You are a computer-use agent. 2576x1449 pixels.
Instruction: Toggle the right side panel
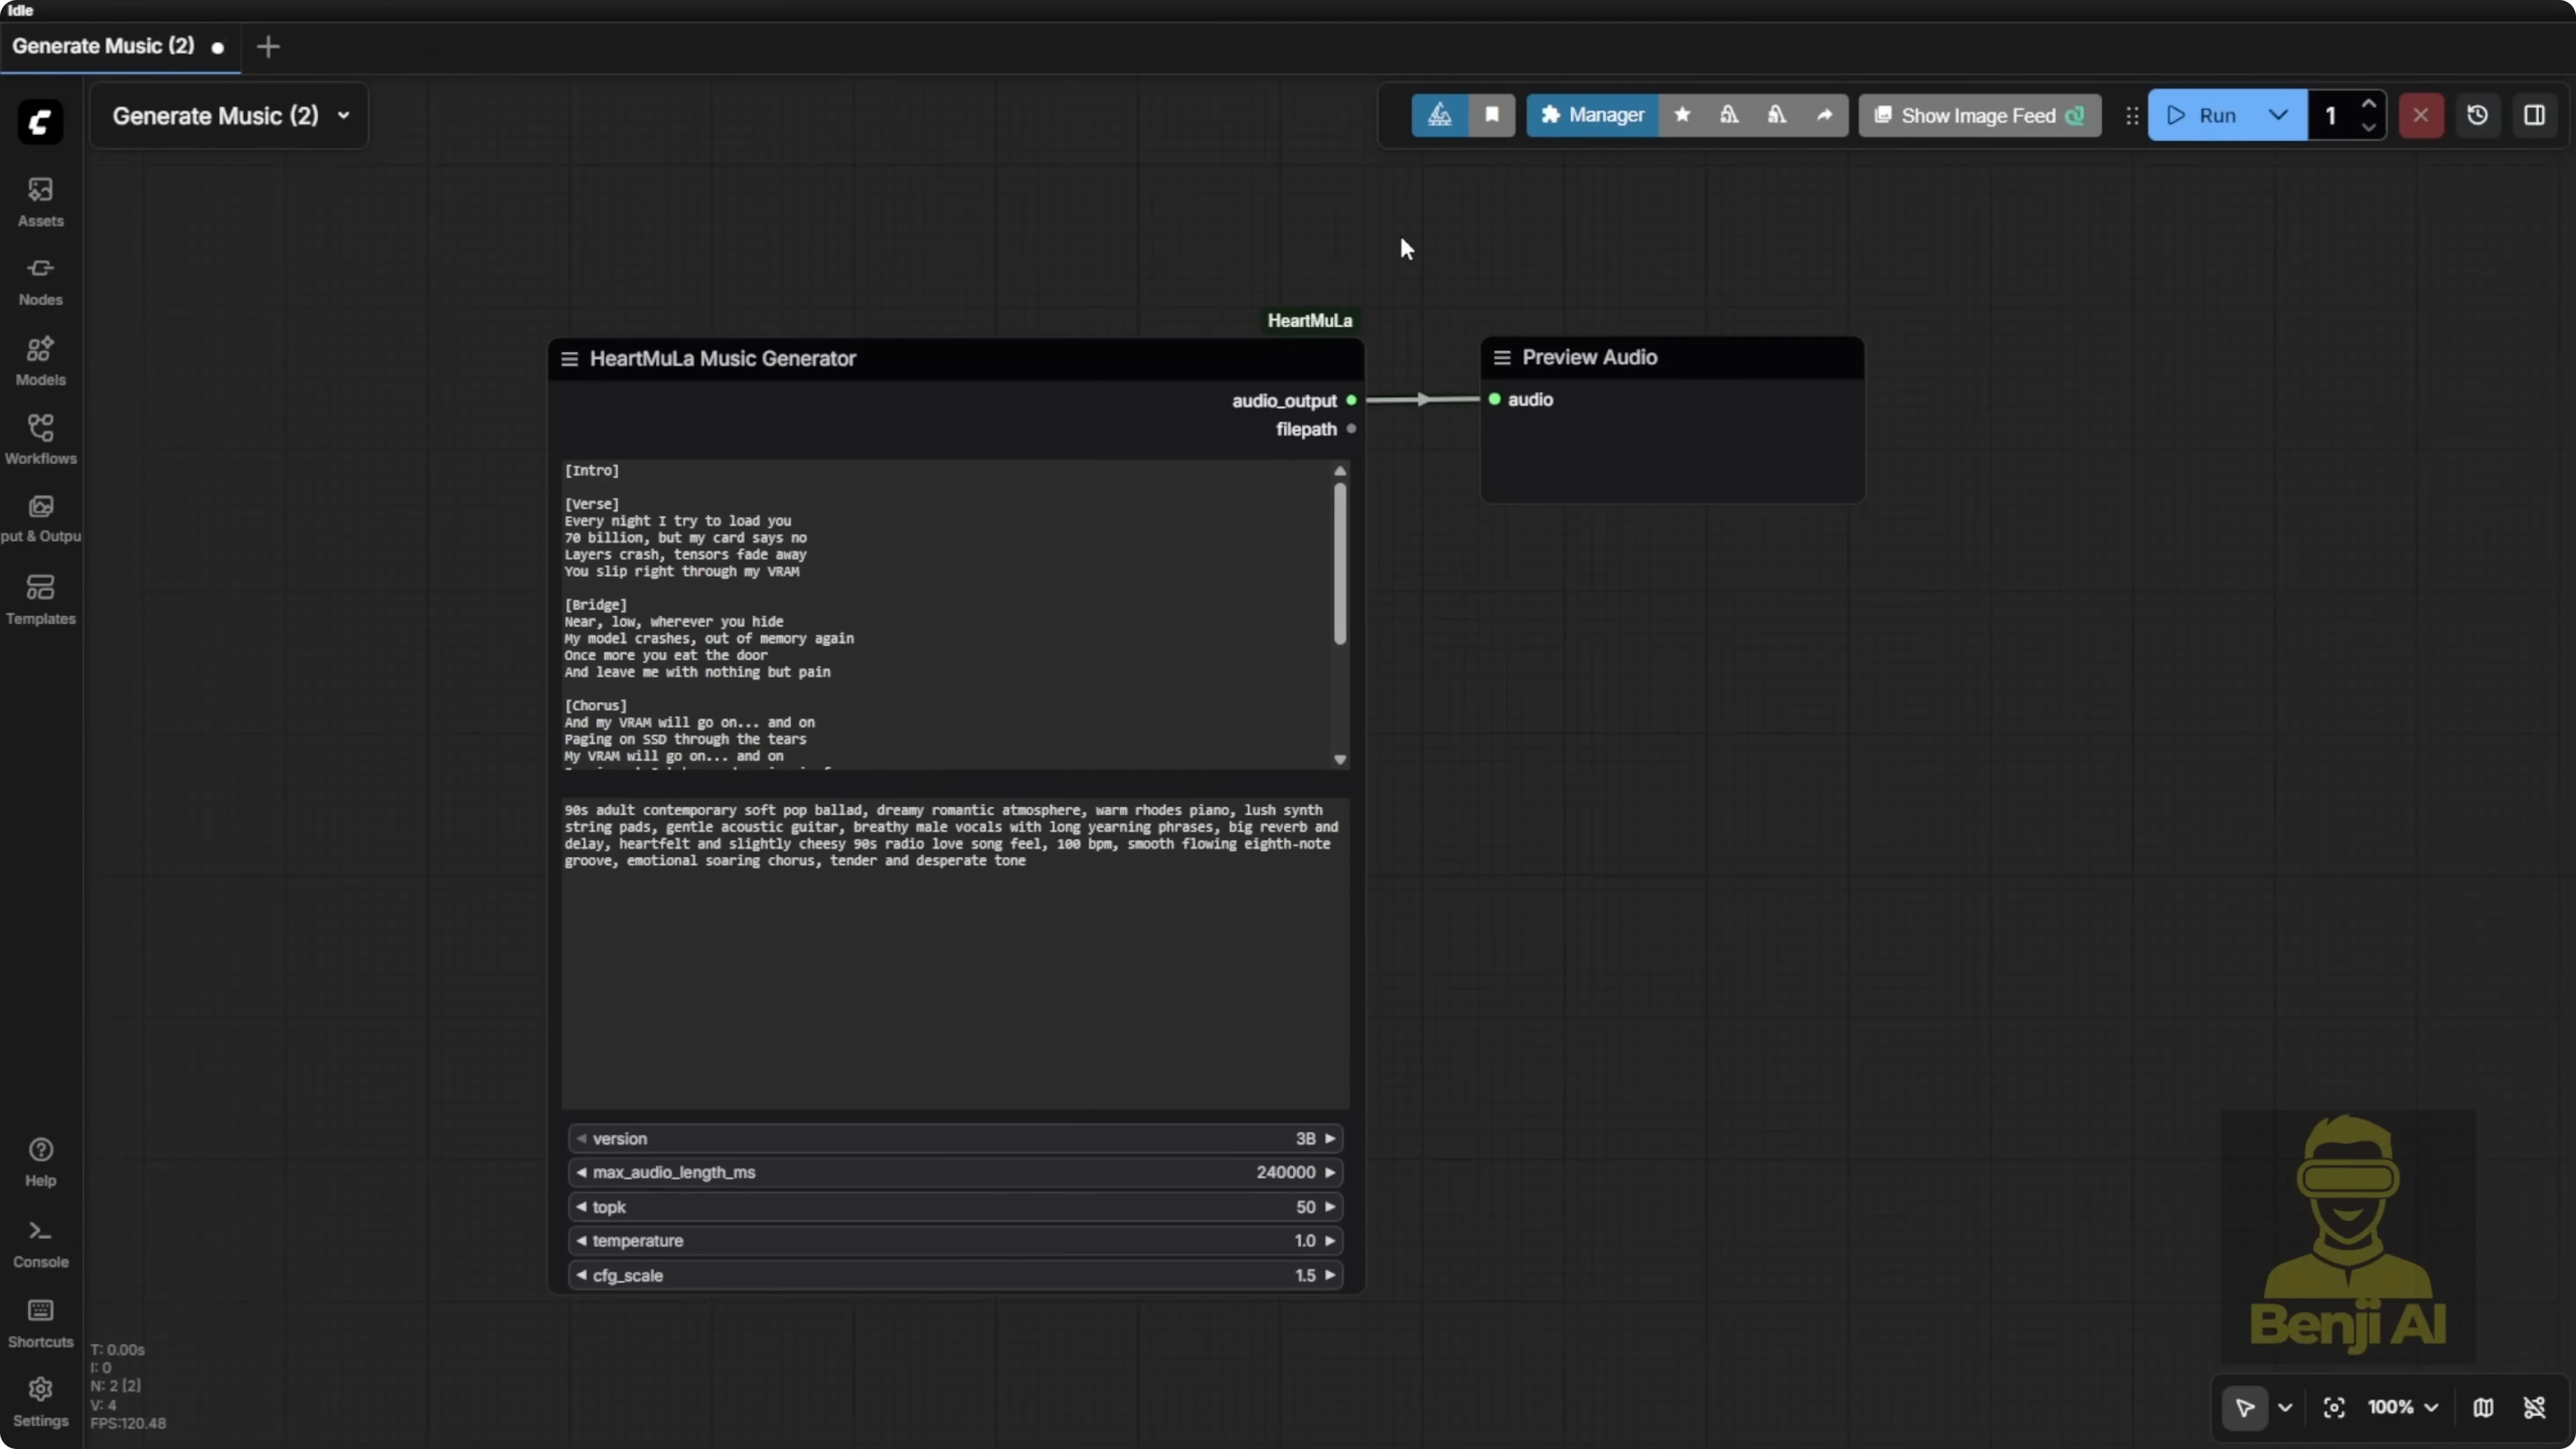point(2536,115)
